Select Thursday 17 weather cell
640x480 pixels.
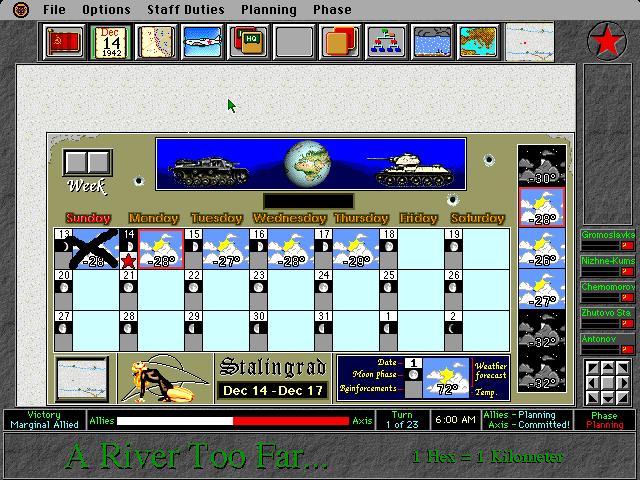[x=356, y=249]
